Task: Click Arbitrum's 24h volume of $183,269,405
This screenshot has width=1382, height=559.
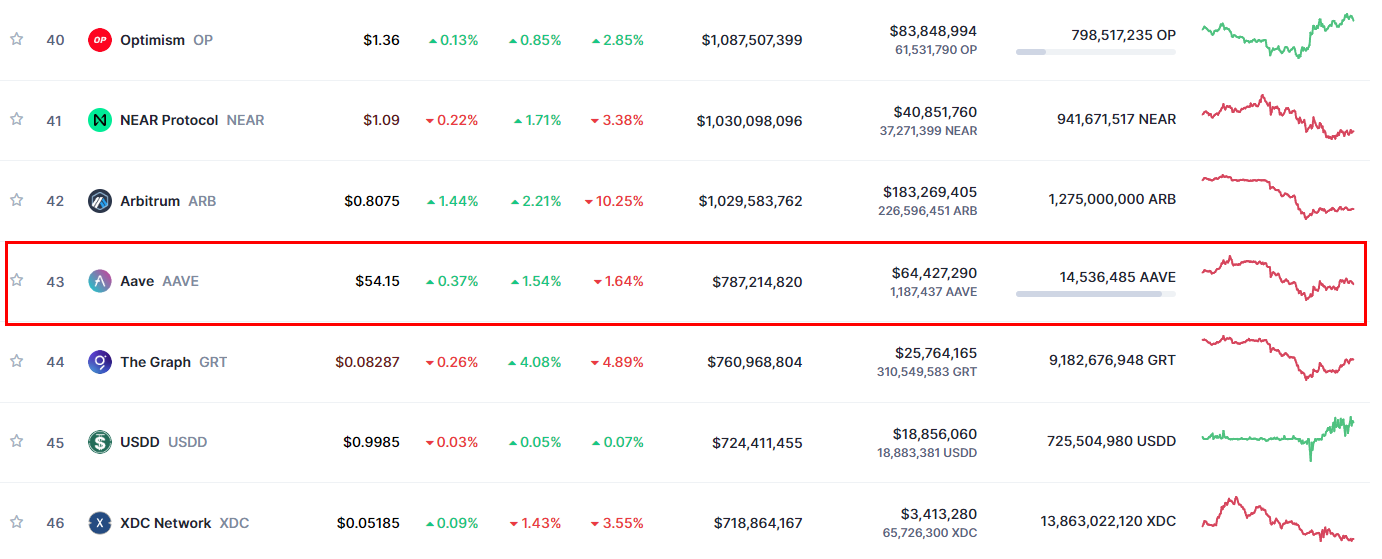Action: point(930,191)
